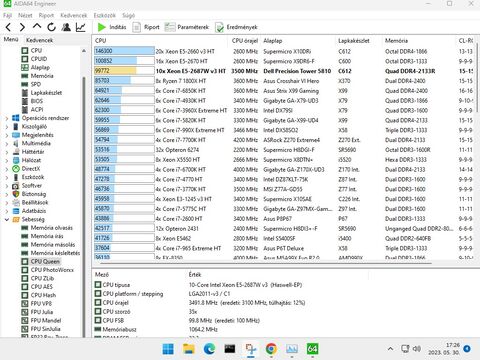Image resolution: width=480 pixels, height=360 pixels.
Task: Open the graph chart toolbar icon
Action: 81,27
